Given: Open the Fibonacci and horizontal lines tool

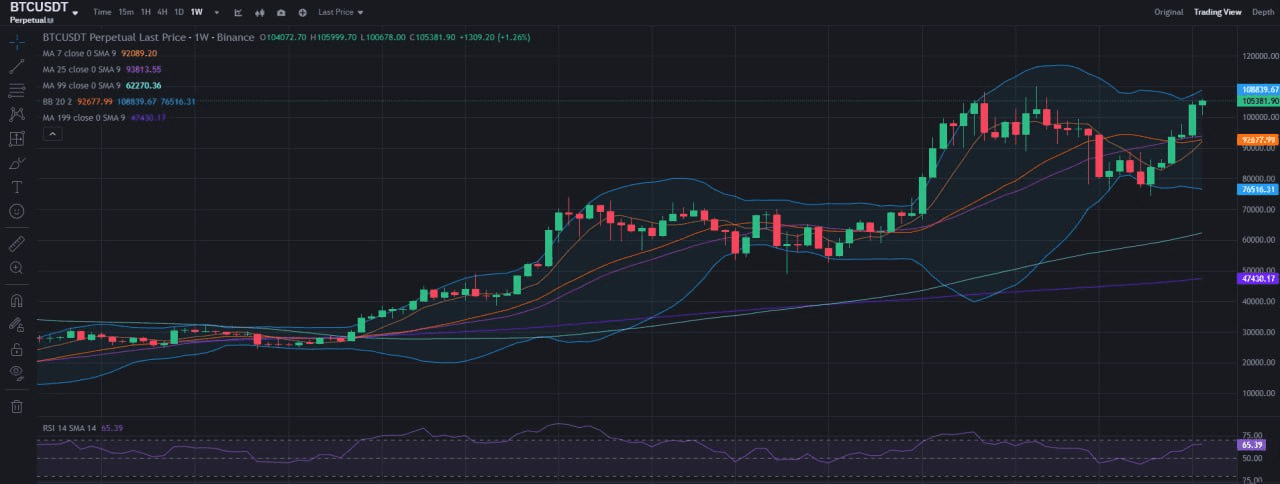Looking at the screenshot, I should [16, 90].
